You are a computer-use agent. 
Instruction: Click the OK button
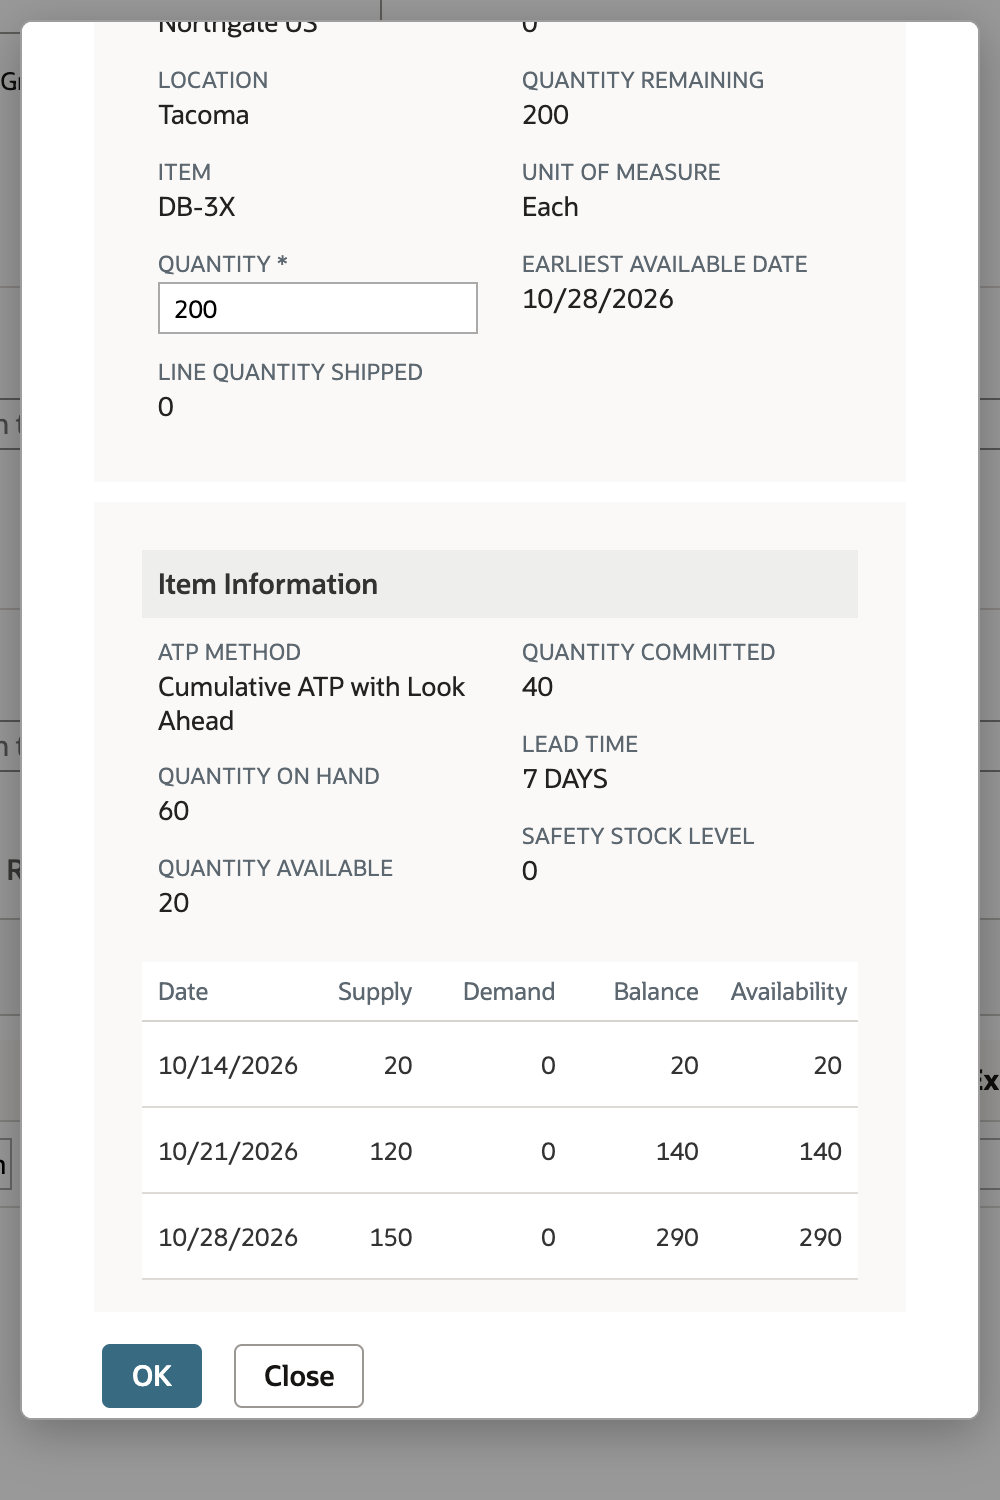[x=152, y=1376]
